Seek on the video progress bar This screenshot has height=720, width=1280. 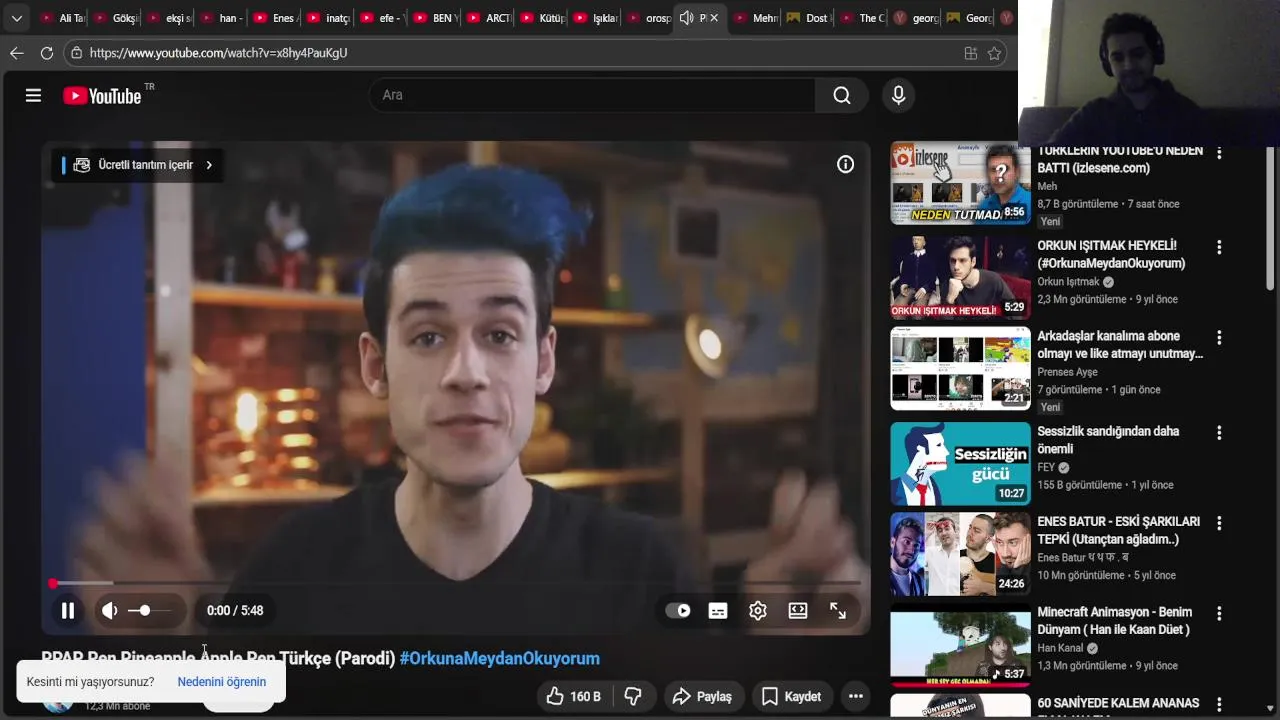[x=456, y=583]
